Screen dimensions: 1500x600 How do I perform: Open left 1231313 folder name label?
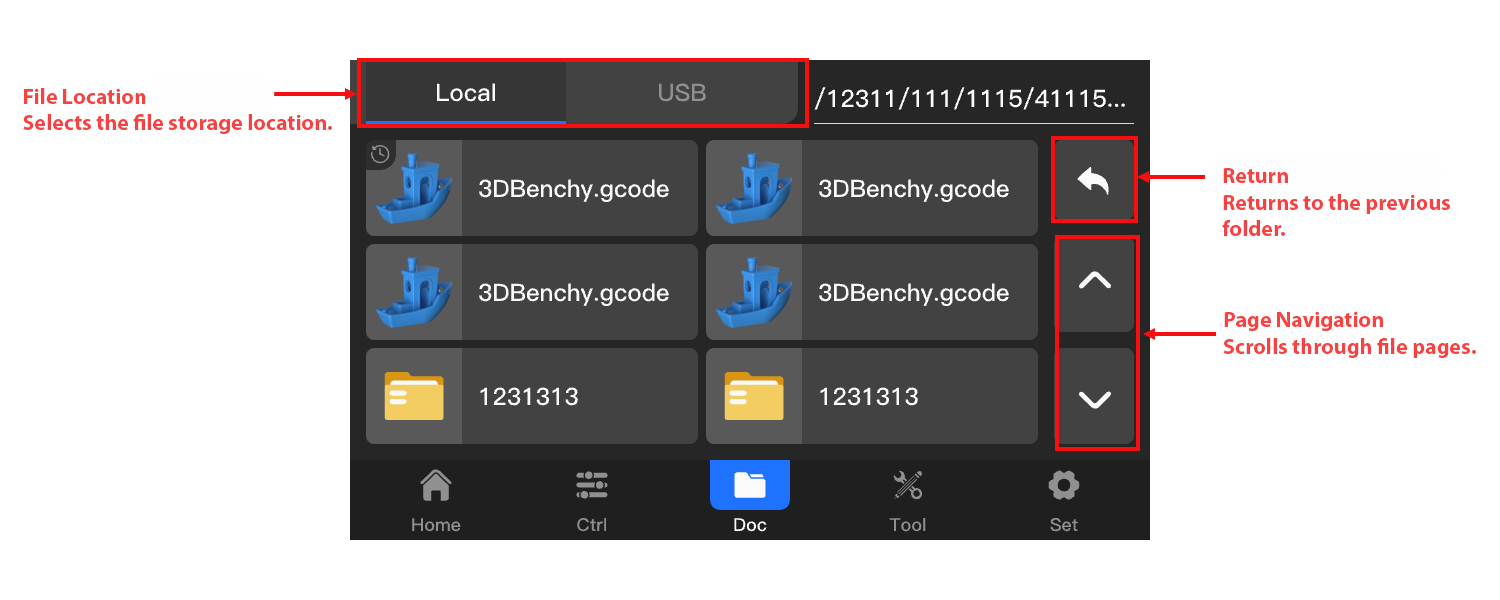coord(528,396)
